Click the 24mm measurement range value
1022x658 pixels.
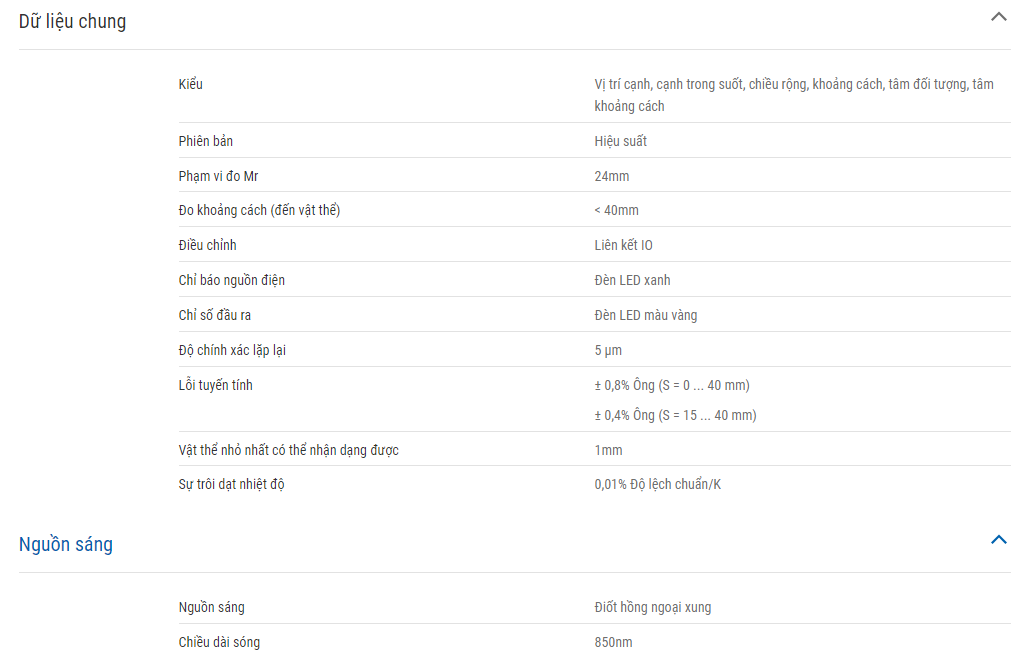[611, 176]
